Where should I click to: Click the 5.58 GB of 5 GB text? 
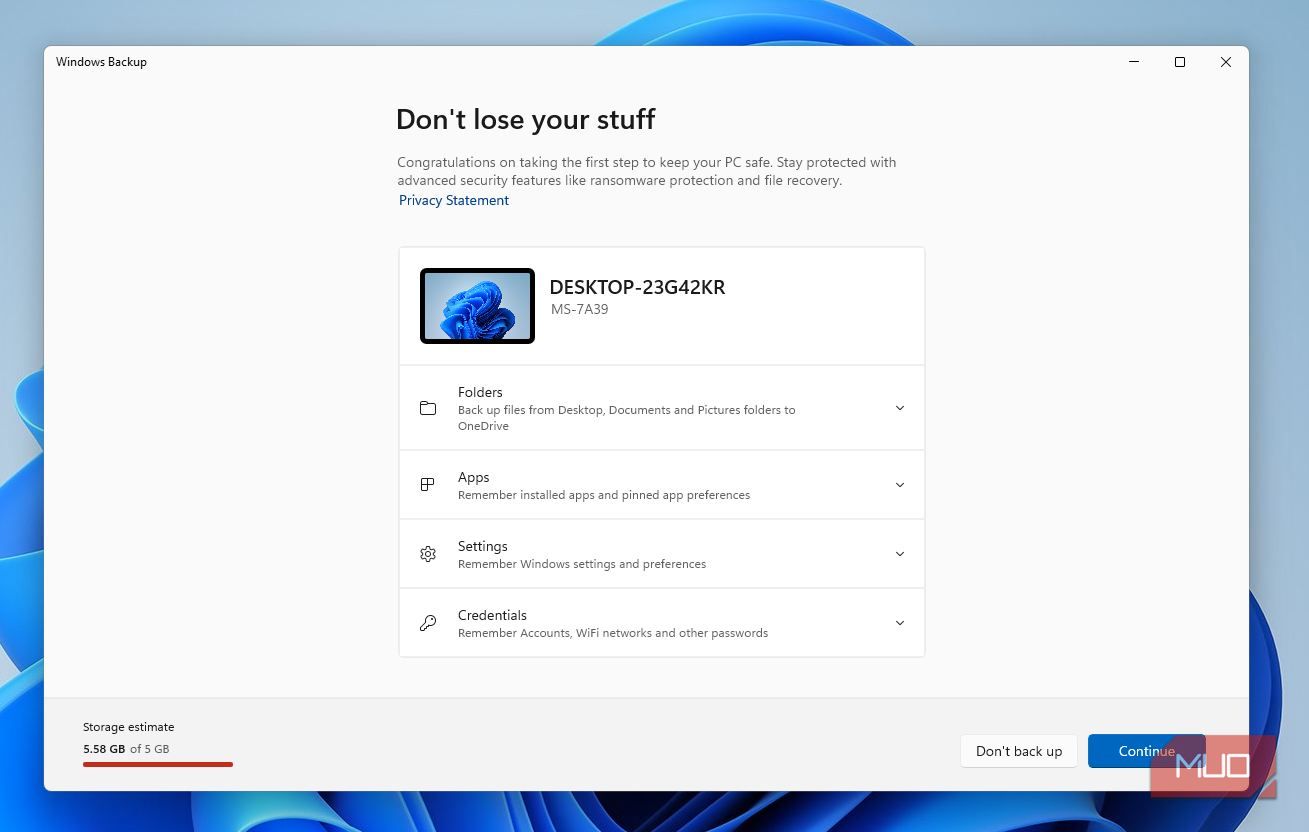[x=126, y=749]
